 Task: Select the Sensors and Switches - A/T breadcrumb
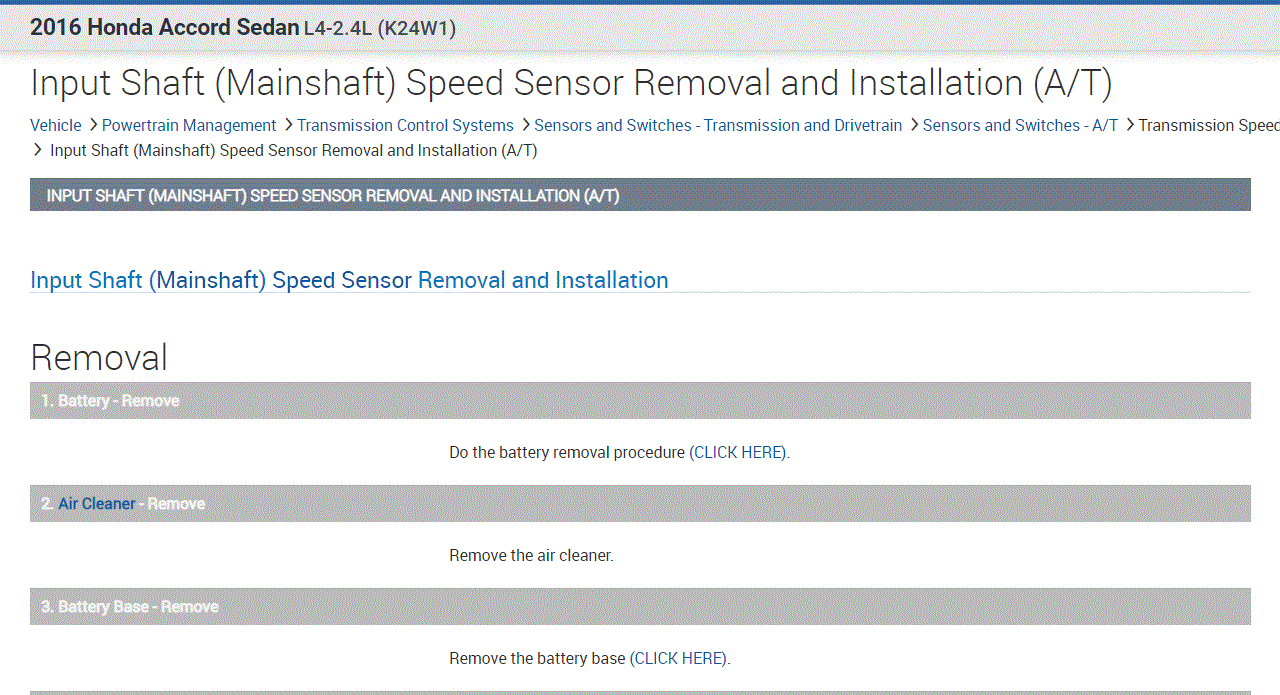(x=1020, y=125)
